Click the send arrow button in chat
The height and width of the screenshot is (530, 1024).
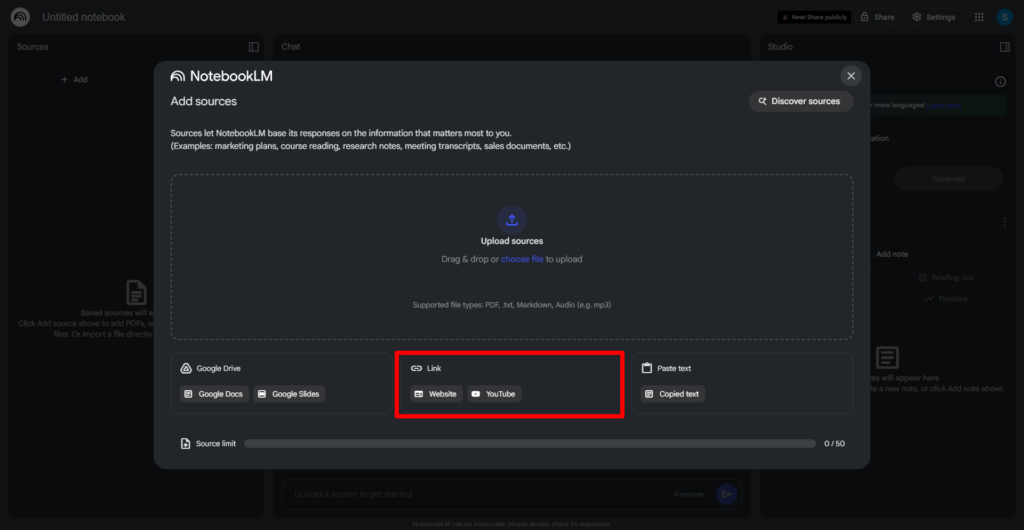(x=726, y=494)
